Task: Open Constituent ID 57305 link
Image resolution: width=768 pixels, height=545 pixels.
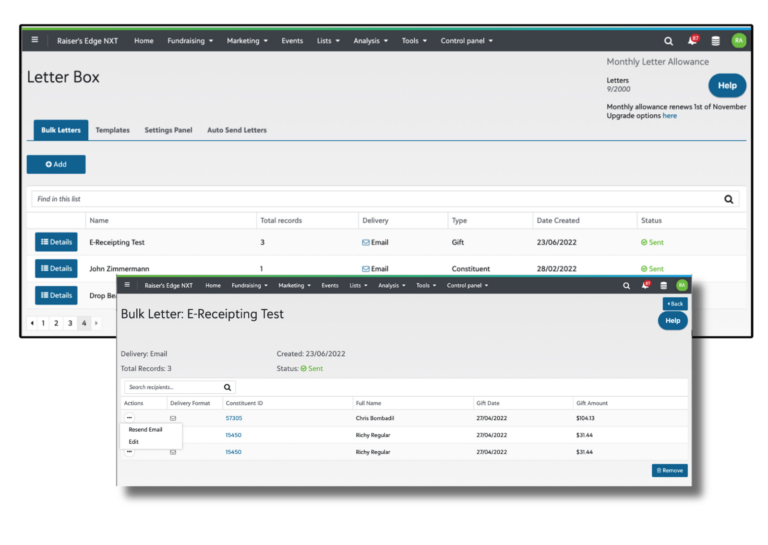Action: pyautogui.click(x=234, y=418)
